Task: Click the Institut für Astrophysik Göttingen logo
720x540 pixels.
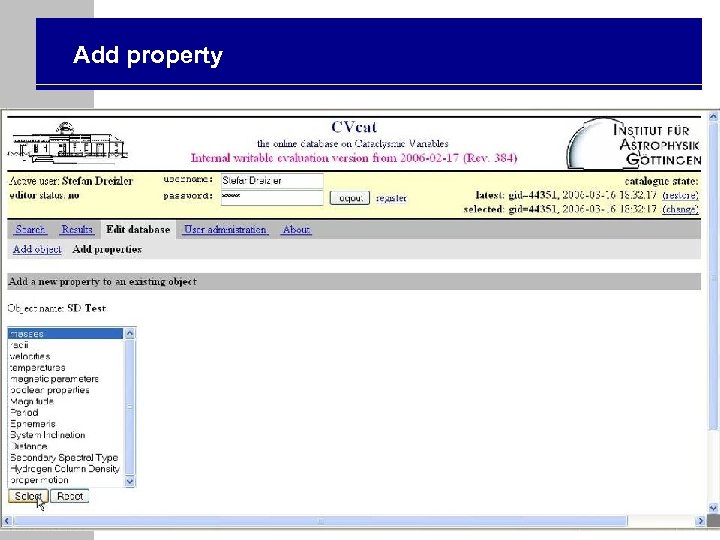Action: click(634, 144)
